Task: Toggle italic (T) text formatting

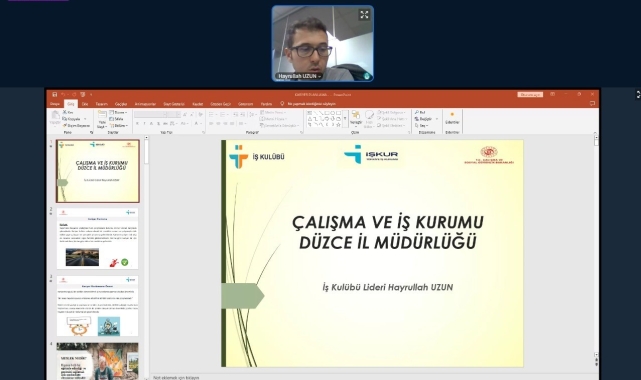Action: (144, 123)
